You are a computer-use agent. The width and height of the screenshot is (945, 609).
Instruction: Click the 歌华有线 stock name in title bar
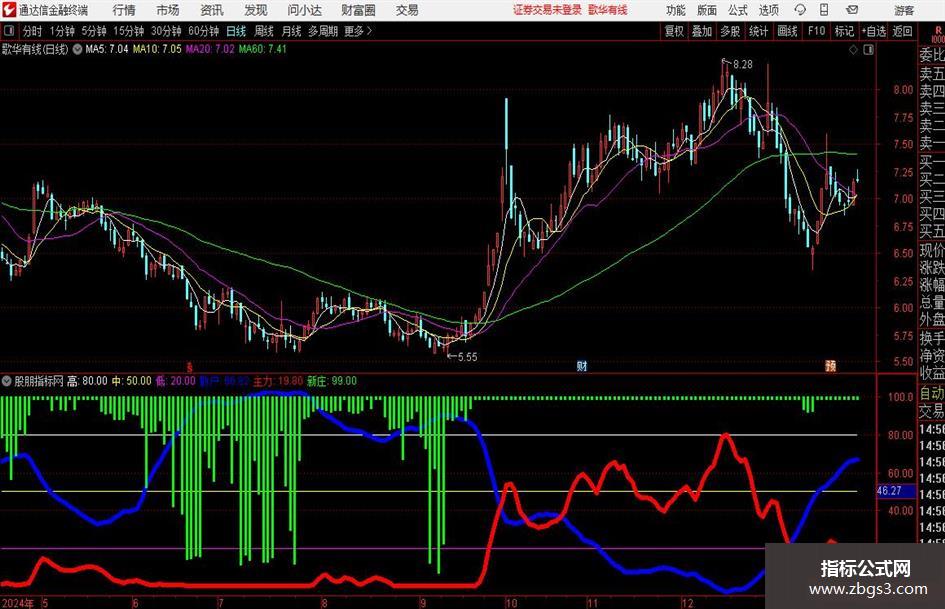(608, 10)
